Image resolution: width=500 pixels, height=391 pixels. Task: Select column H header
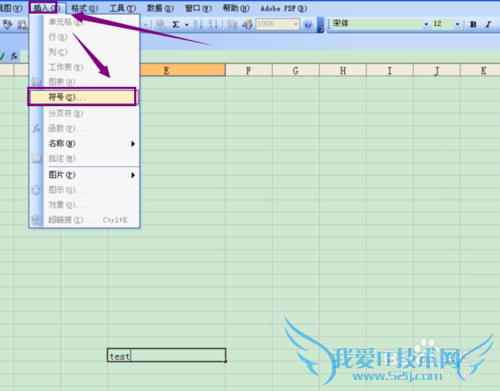tap(343, 71)
